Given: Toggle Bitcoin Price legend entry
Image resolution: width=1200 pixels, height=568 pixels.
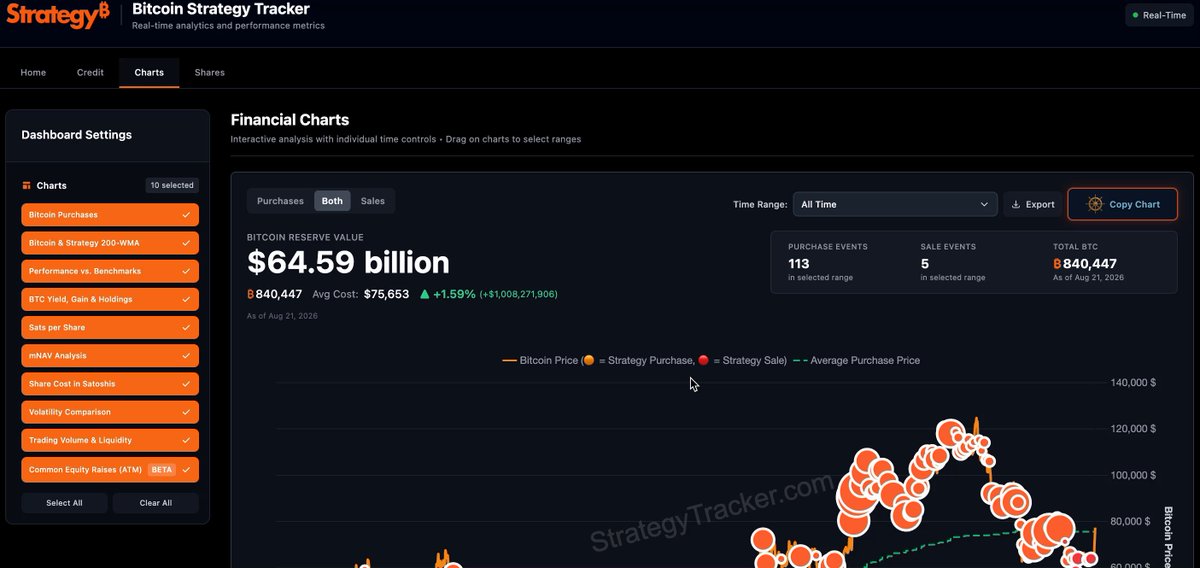Looking at the screenshot, I should 644,360.
